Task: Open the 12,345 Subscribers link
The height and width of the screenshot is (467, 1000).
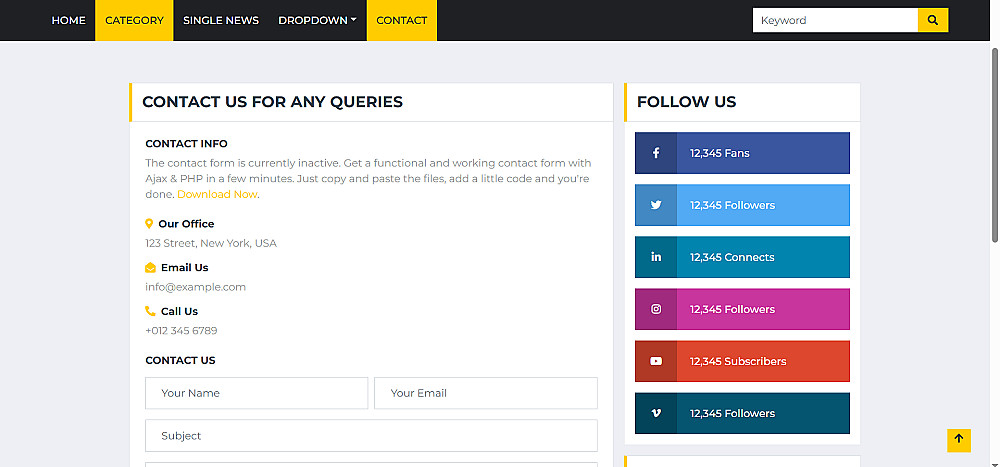Action: [x=742, y=361]
